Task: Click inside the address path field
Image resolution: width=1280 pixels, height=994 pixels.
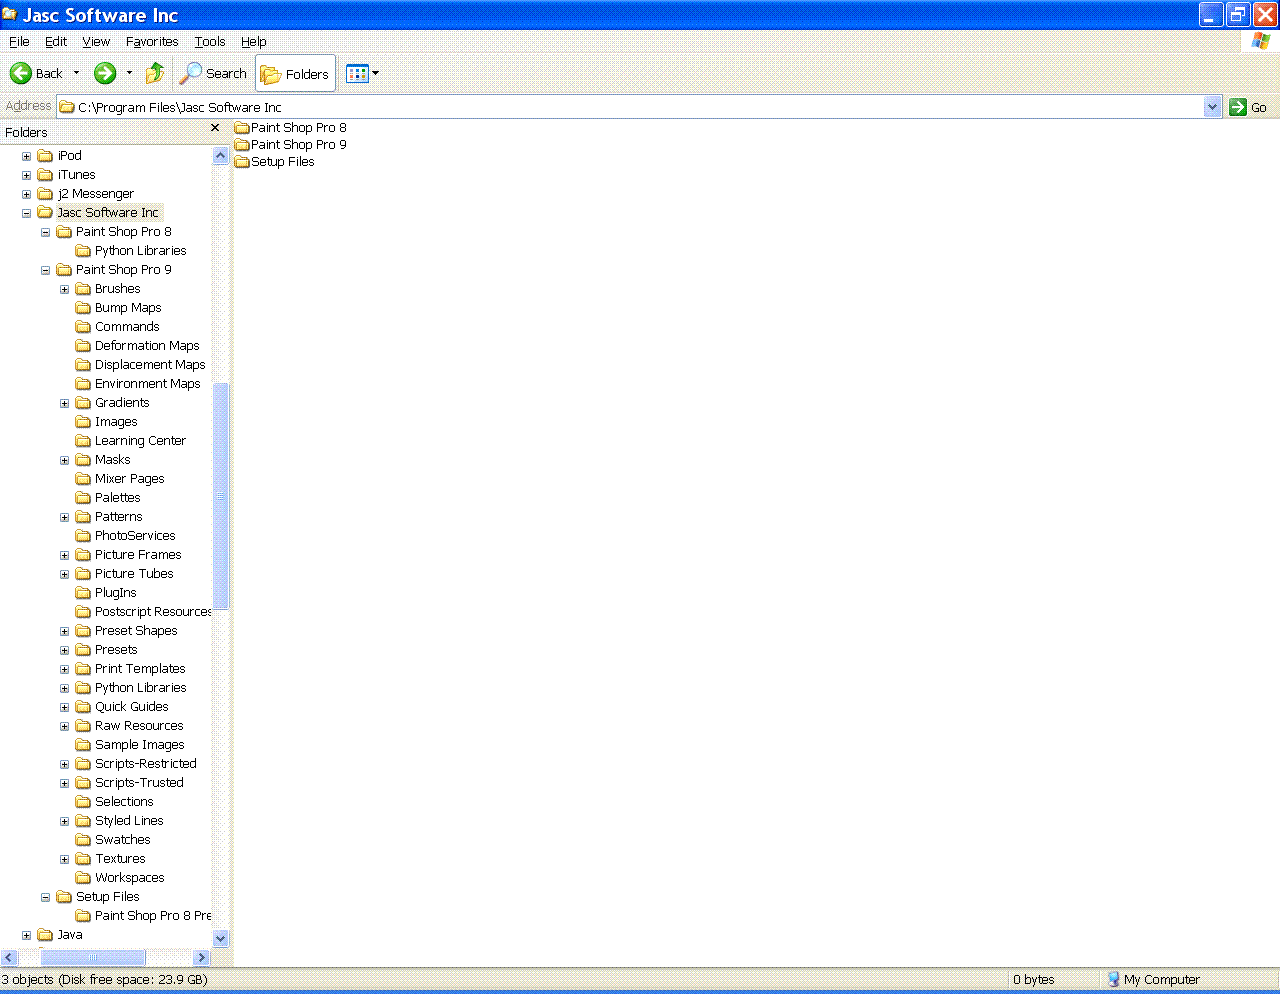Action: tap(630, 107)
